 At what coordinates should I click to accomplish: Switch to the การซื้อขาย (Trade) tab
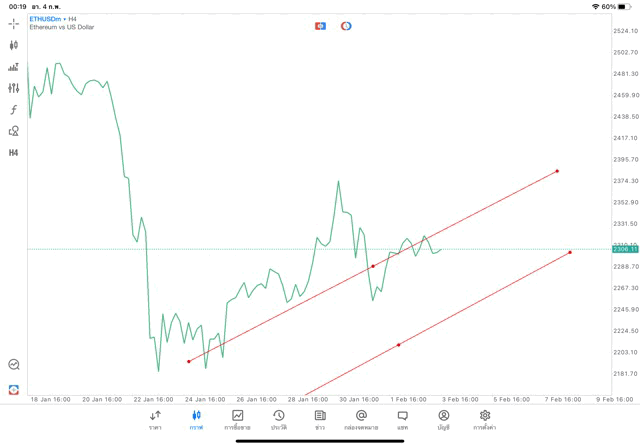pyautogui.click(x=238, y=419)
